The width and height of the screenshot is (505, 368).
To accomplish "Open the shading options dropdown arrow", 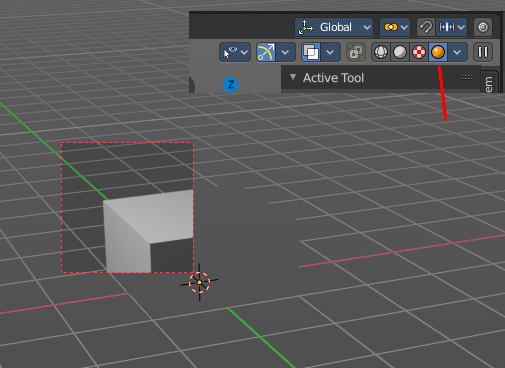I will [x=457, y=52].
